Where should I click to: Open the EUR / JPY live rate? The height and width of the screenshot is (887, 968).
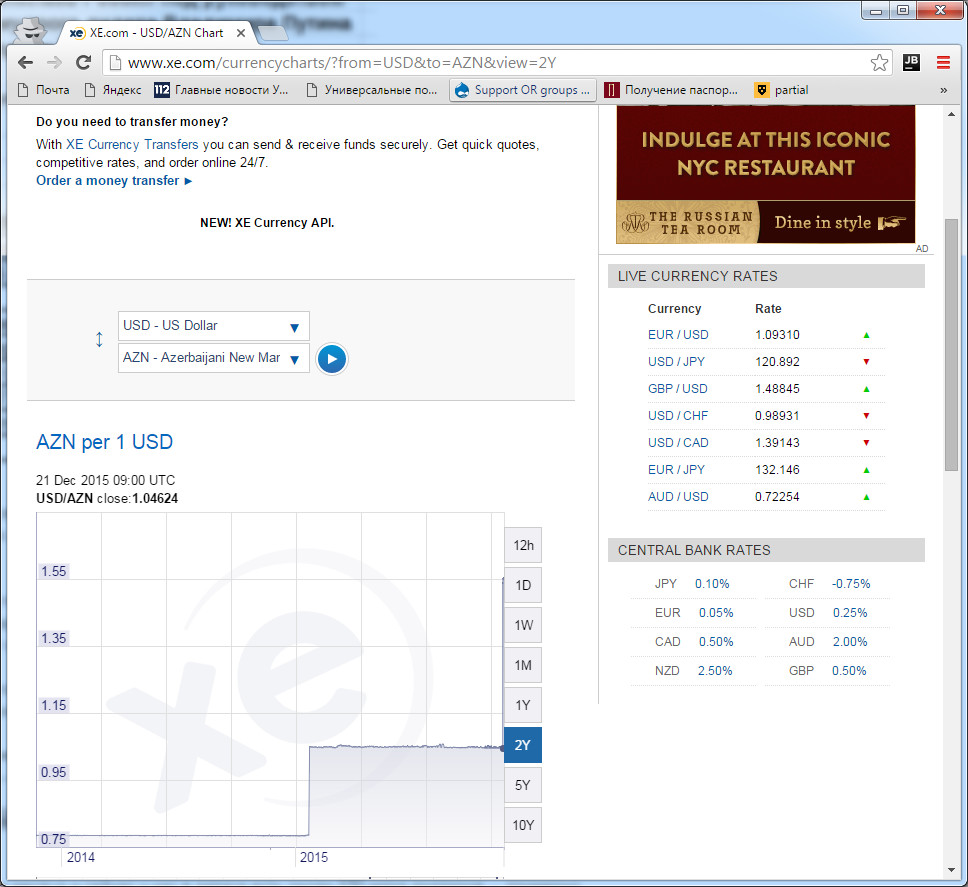[676, 470]
